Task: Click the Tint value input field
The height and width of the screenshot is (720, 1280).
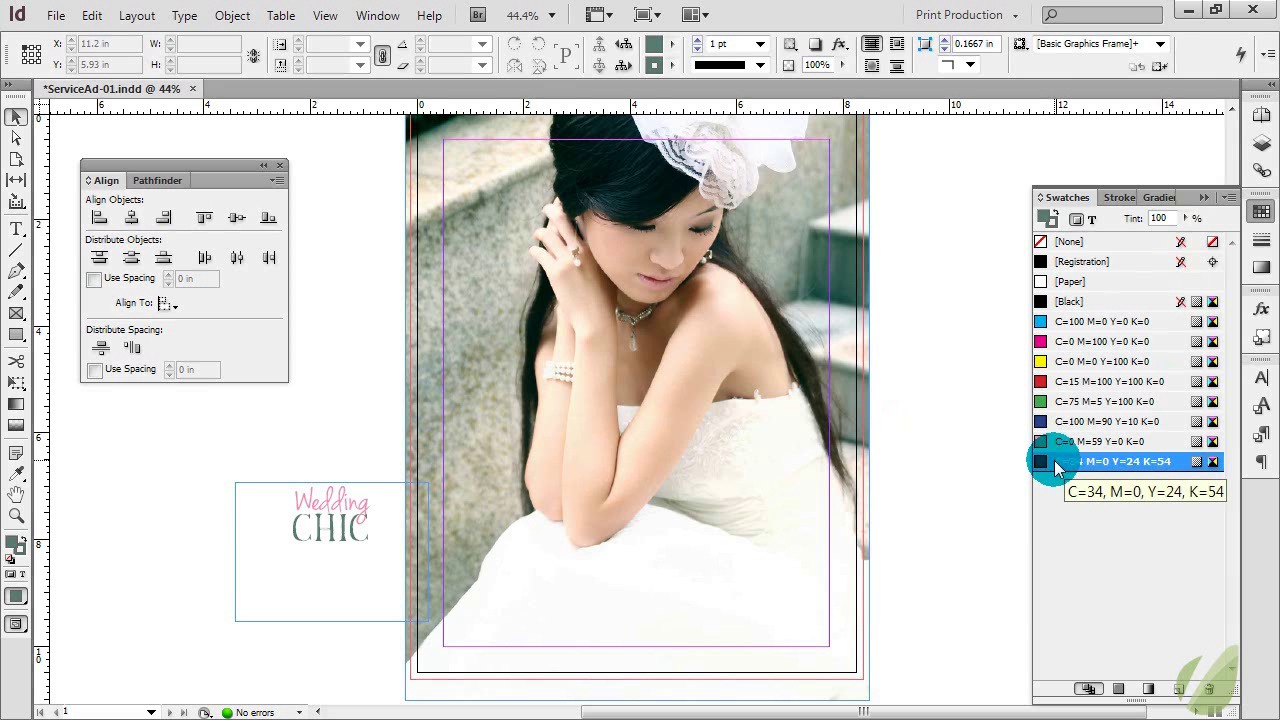Action: click(1160, 219)
